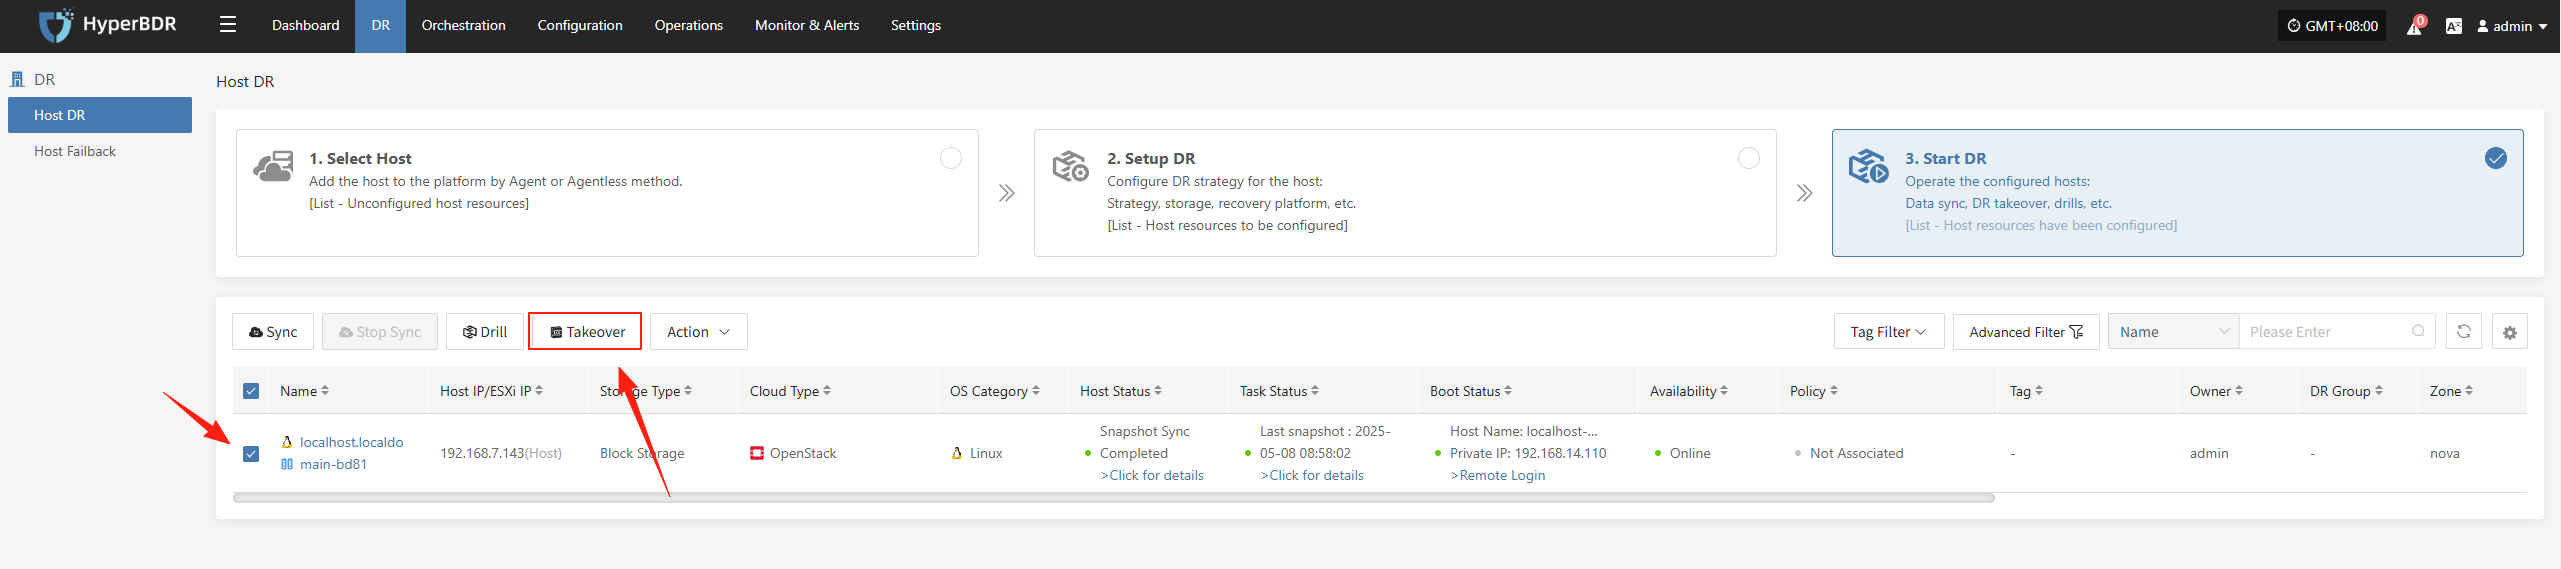Open the Name search-field selector
Viewport: 2561px width, 569px height.
pos(2174,332)
